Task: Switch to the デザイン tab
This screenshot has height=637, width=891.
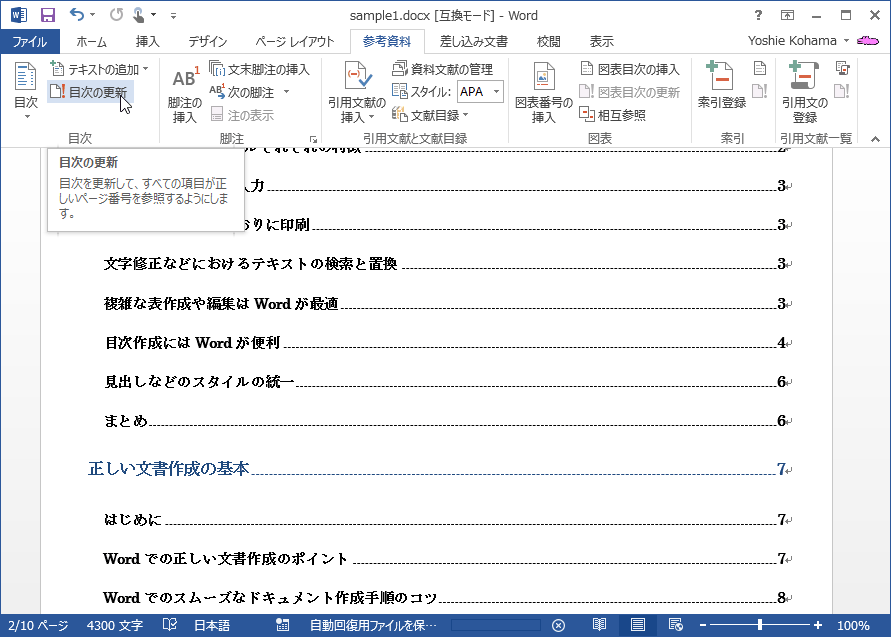Action: (x=208, y=41)
